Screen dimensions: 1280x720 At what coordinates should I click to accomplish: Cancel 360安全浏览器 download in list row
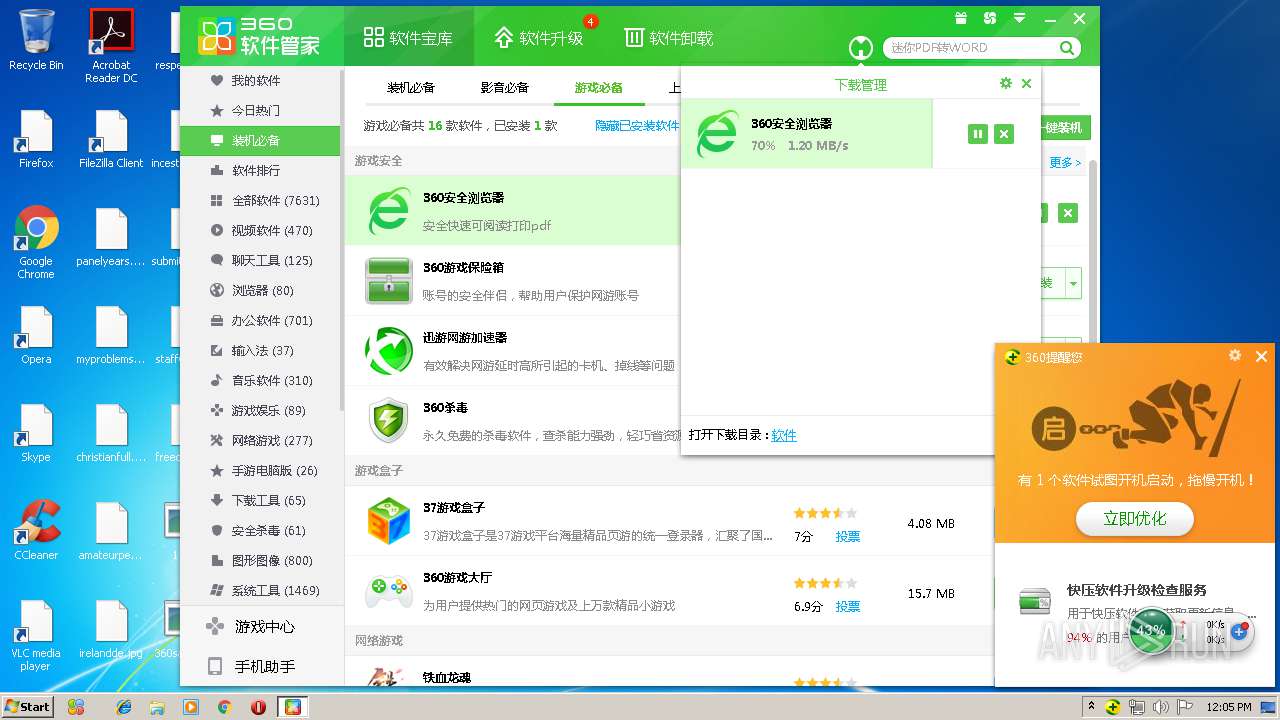pyautogui.click(x=1068, y=213)
